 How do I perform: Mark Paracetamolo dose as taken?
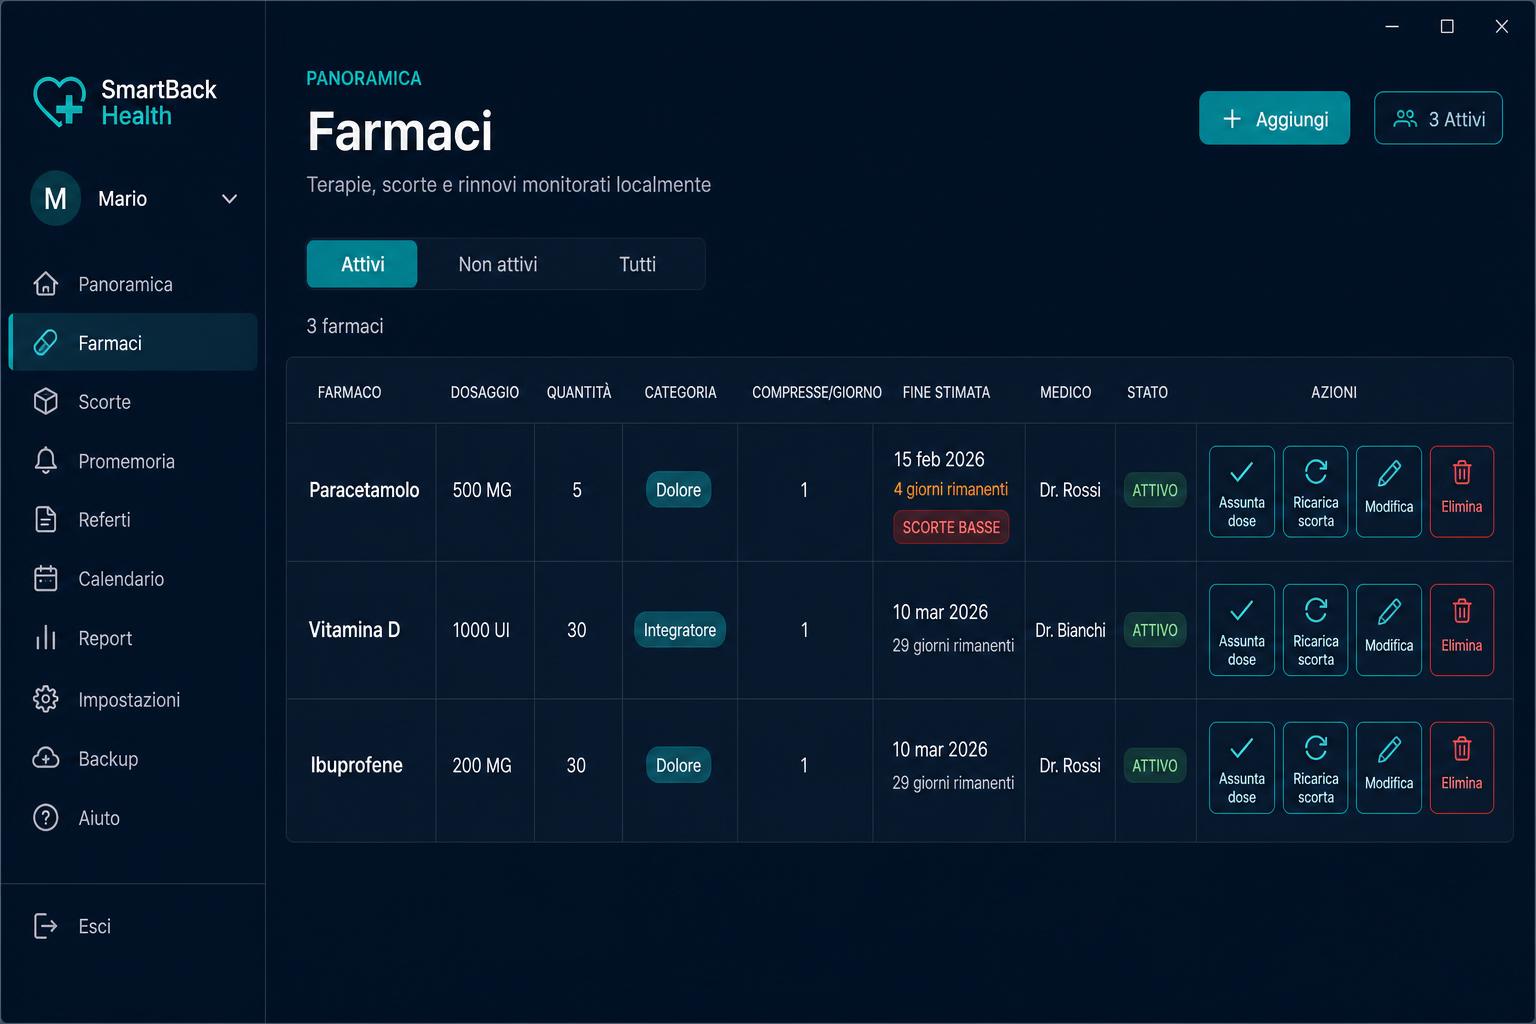point(1242,492)
